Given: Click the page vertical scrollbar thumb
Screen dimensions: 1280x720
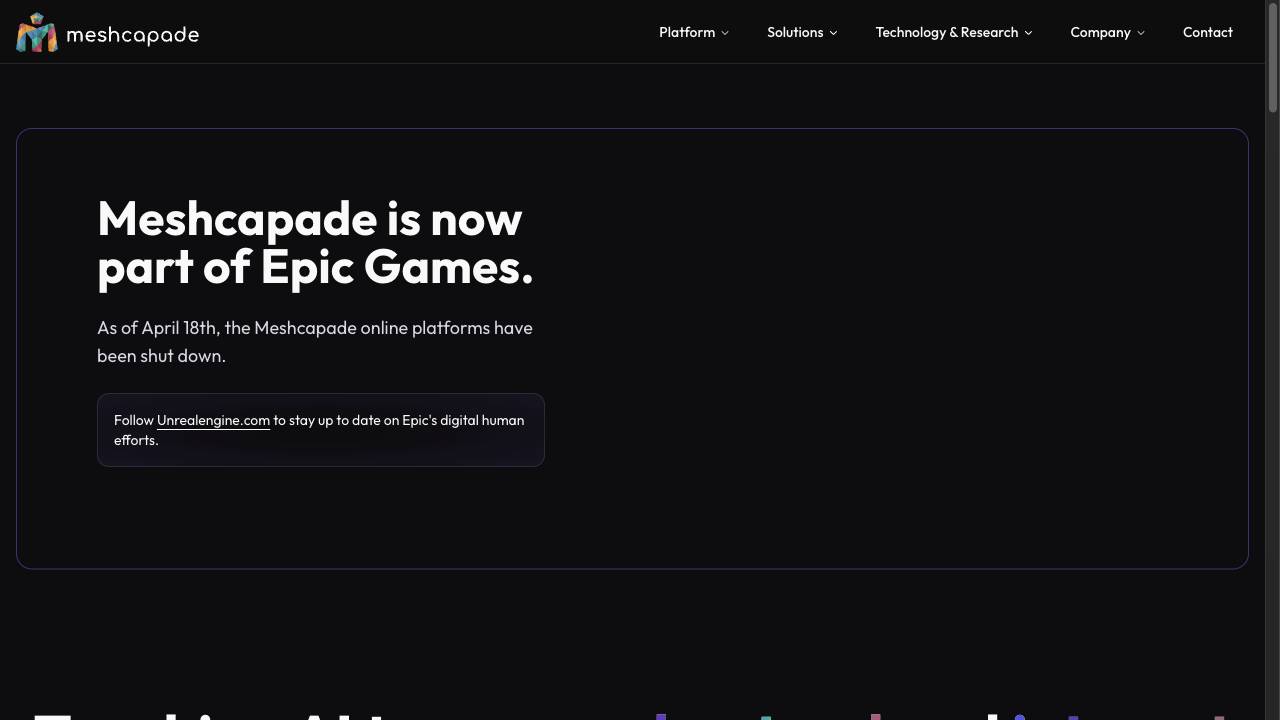Looking at the screenshot, I should click(x=1272, y=57).
